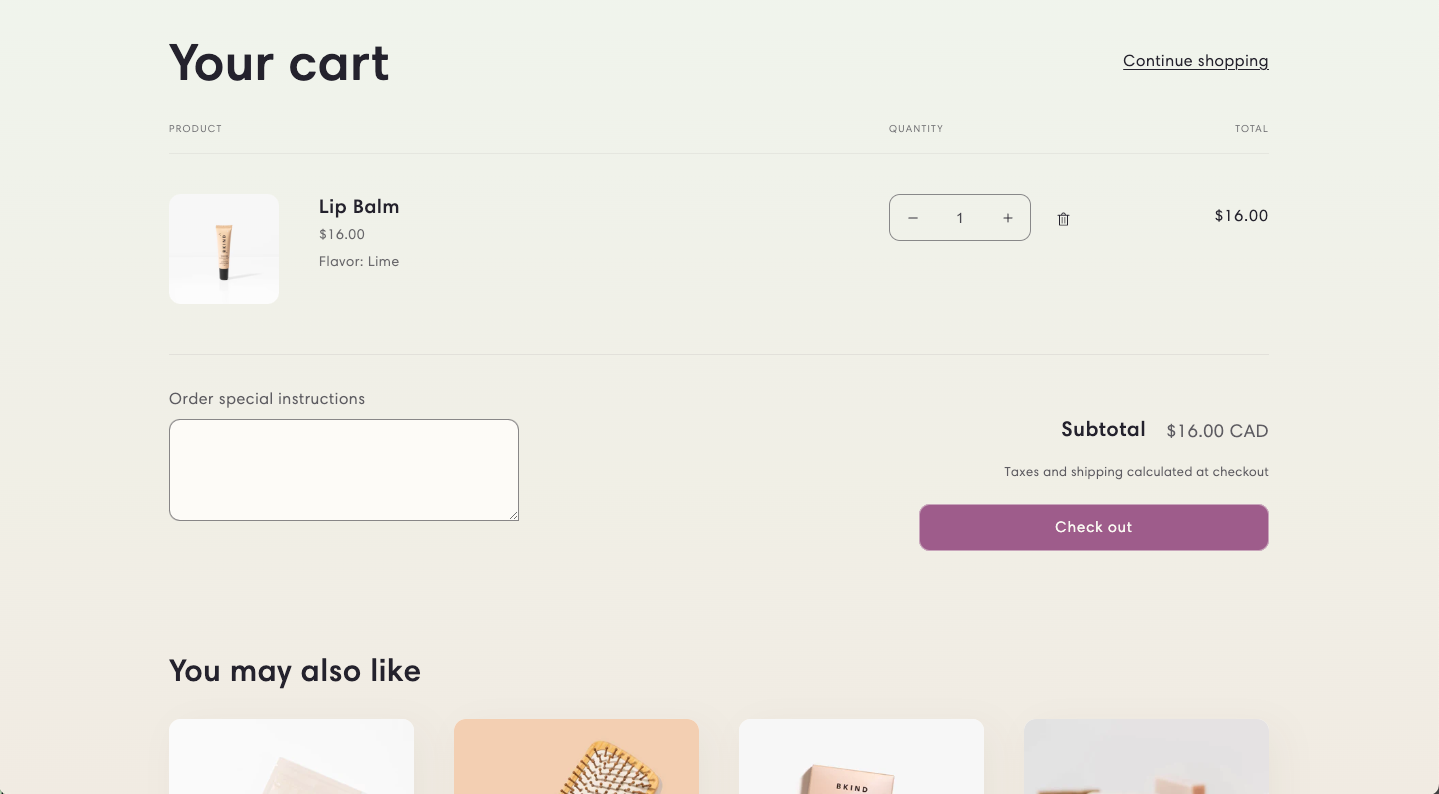1439x794 pixels.
Task: Click the trash icon to remove Lip Balm
Action: pos(1063,219)
